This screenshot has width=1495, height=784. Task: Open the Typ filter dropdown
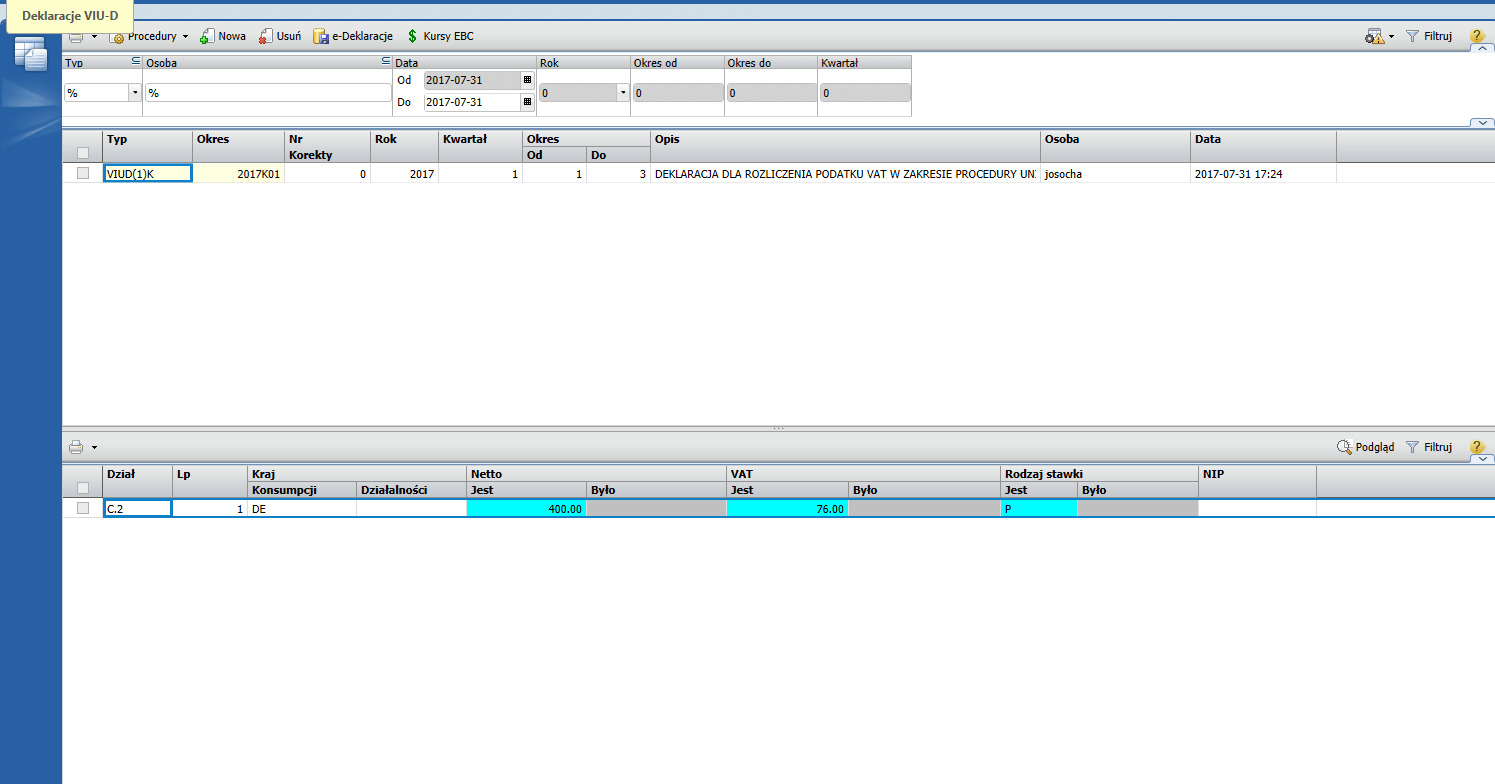(x=135, y=93)
